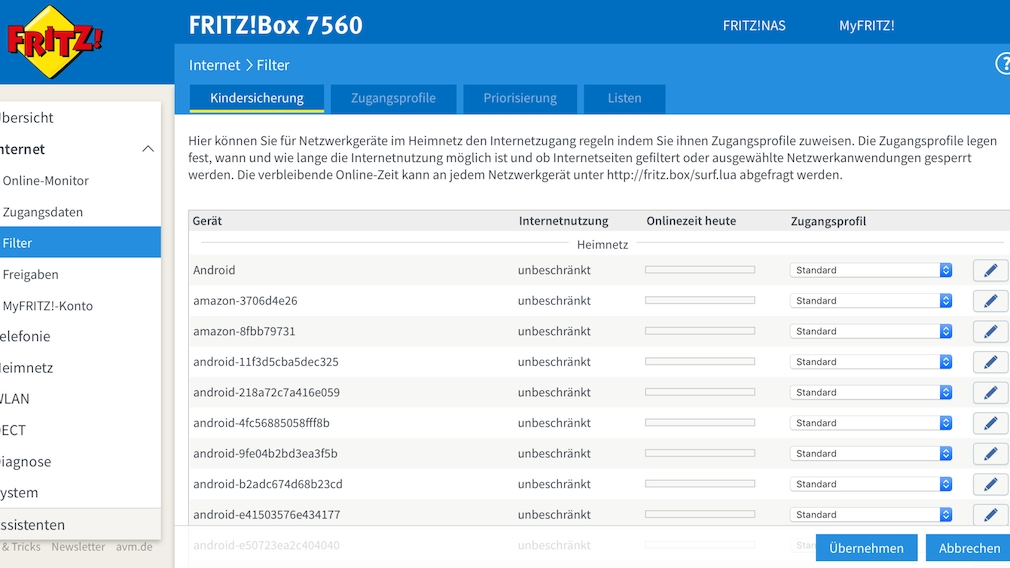Open Zugangsprofil dropdown for android-9fe04b2bd3ea3f5b
1010x568 pixels.
pyautogui.click(x=871, y=453)
